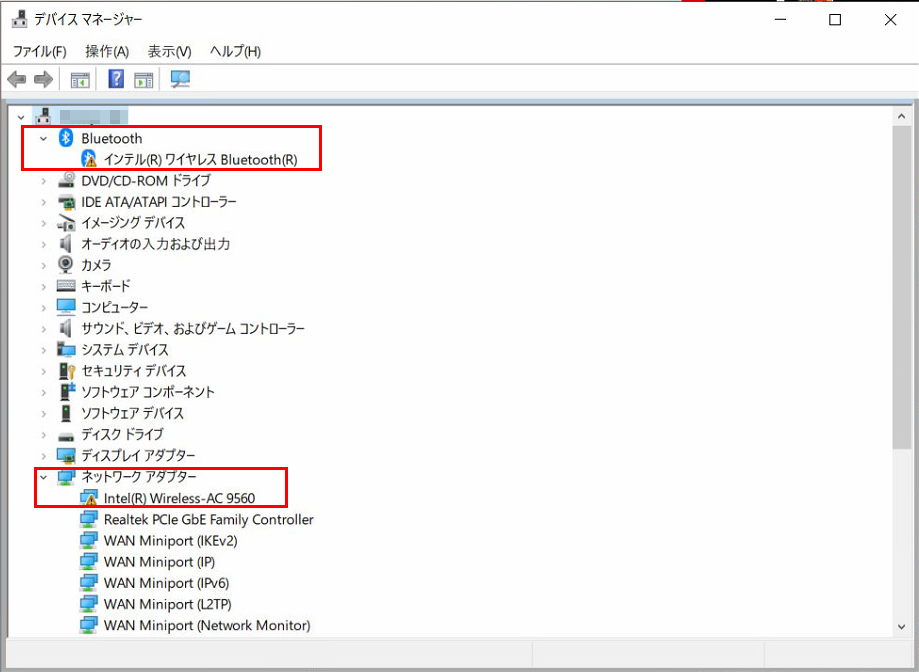
Task: Click the サウンド、ビデオ controller speaker icon
Action: click(x=66, y=328)
